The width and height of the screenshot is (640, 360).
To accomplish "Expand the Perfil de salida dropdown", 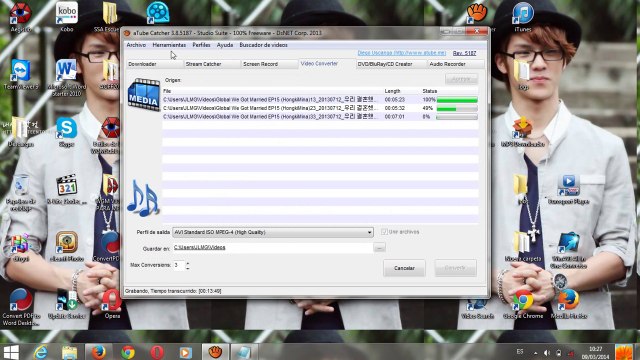I will [369, 232].
